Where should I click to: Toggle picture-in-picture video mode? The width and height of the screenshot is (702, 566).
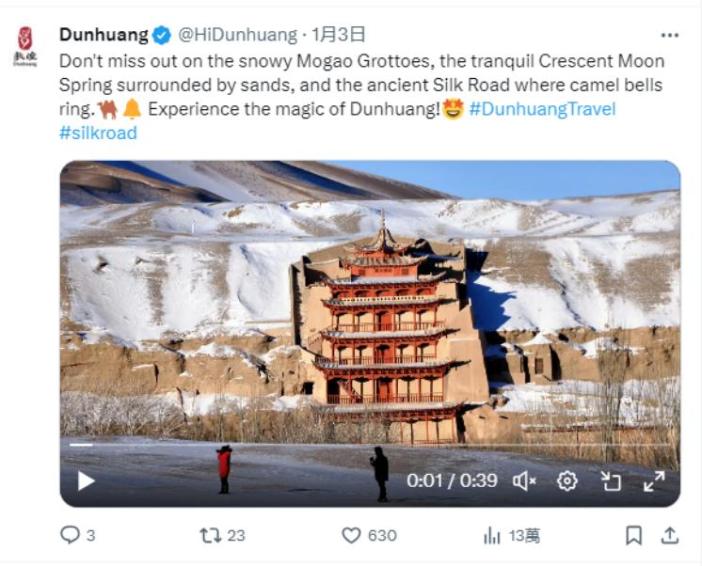pos(611,481)
